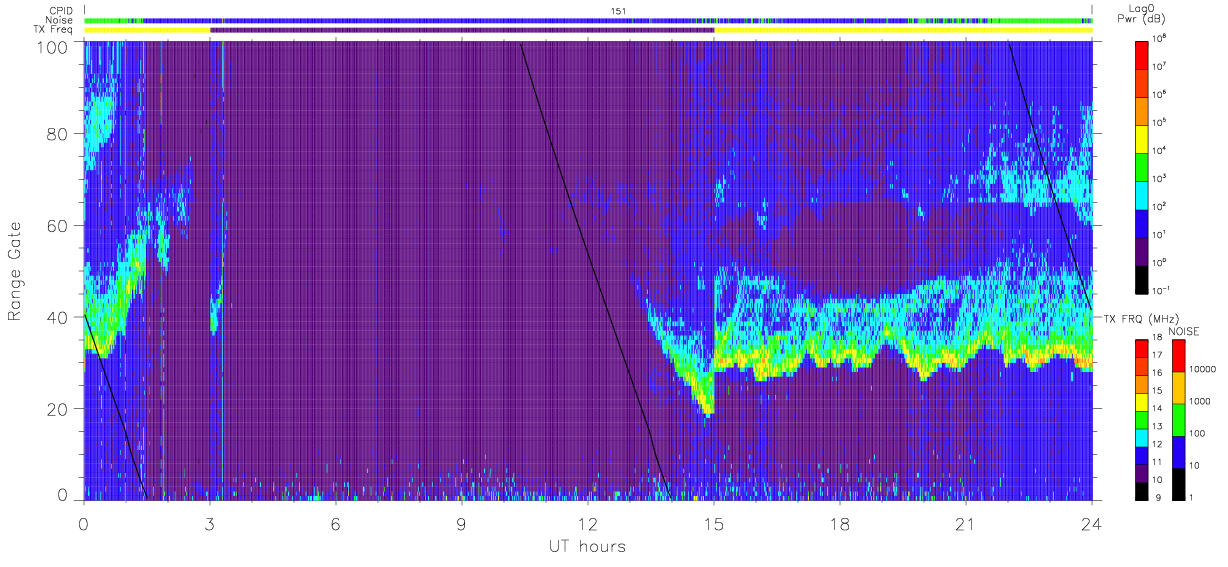Click the CPID value 151
The width and height of the screenshot is (1228, 567).
(x=619, y=10)
